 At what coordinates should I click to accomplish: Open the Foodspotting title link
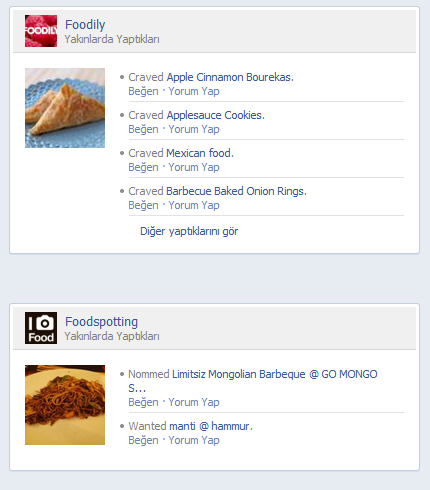coord(101,322)
